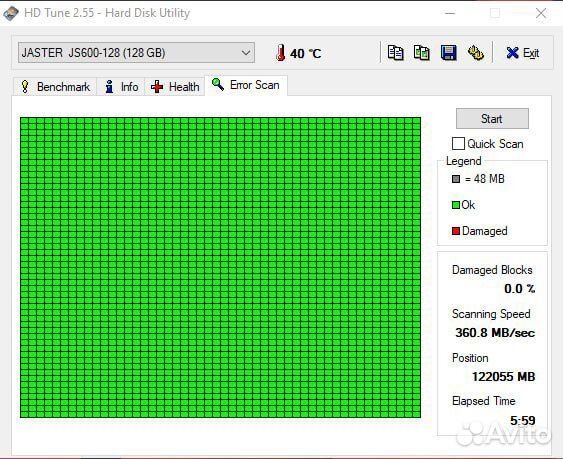Screen dimensions: 563x459
Task: Expand the drive list arrow
Action: pyautogui.click(x=246, y=53)
